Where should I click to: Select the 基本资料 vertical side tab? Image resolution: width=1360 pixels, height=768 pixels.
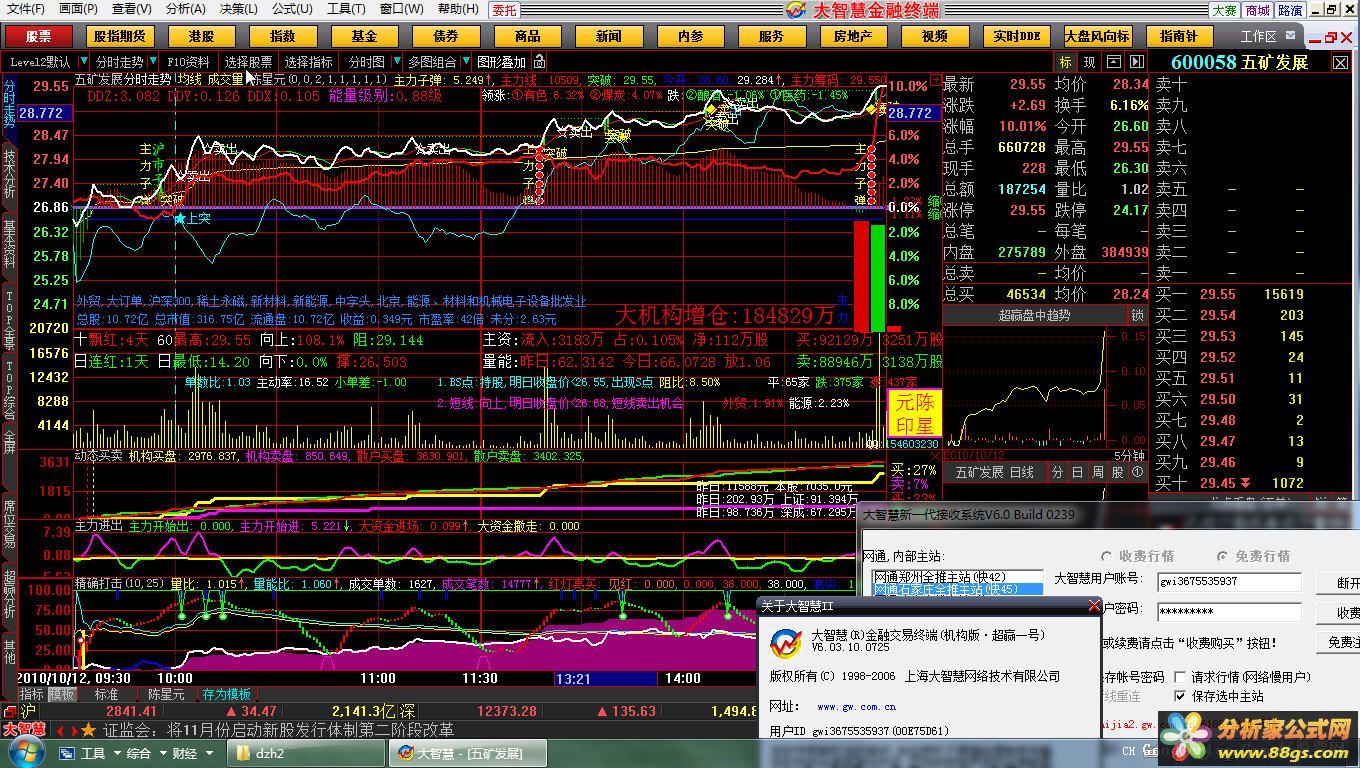tap(9, 244)
